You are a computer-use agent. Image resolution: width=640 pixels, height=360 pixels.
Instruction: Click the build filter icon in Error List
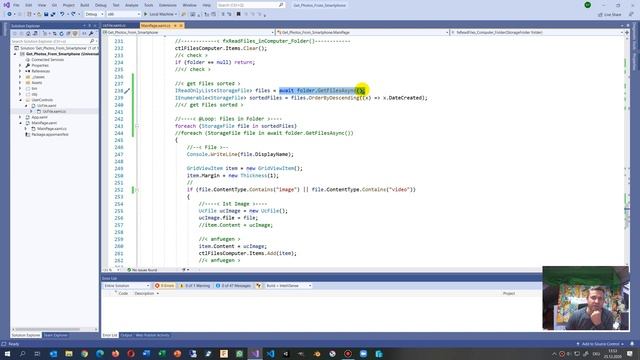click(258, 286)
